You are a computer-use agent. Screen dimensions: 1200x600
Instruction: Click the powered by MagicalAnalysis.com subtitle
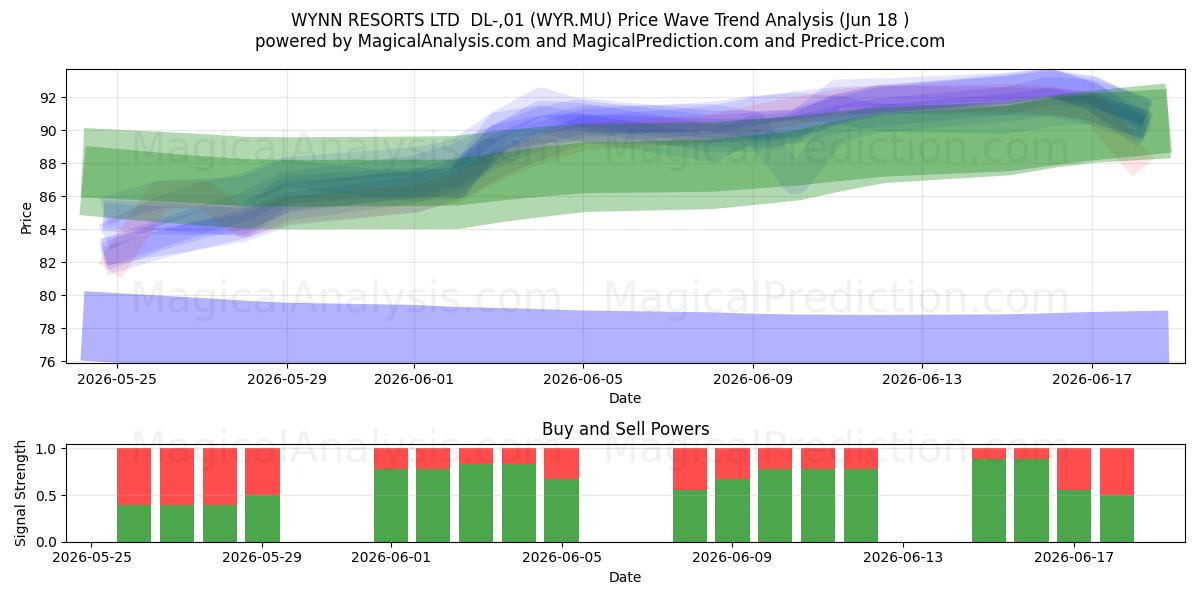pyautogui.click(x=600, y=41)
